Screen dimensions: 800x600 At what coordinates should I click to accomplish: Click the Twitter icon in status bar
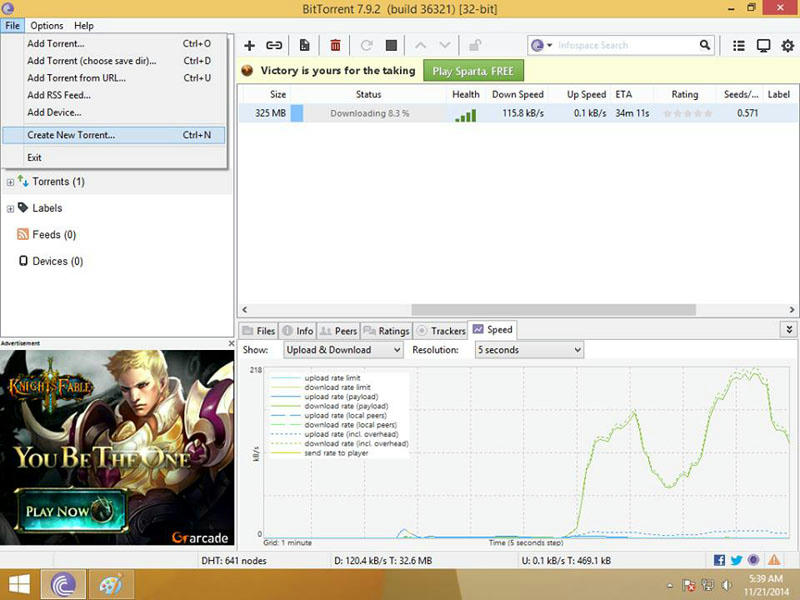click(x=736, y=560)
